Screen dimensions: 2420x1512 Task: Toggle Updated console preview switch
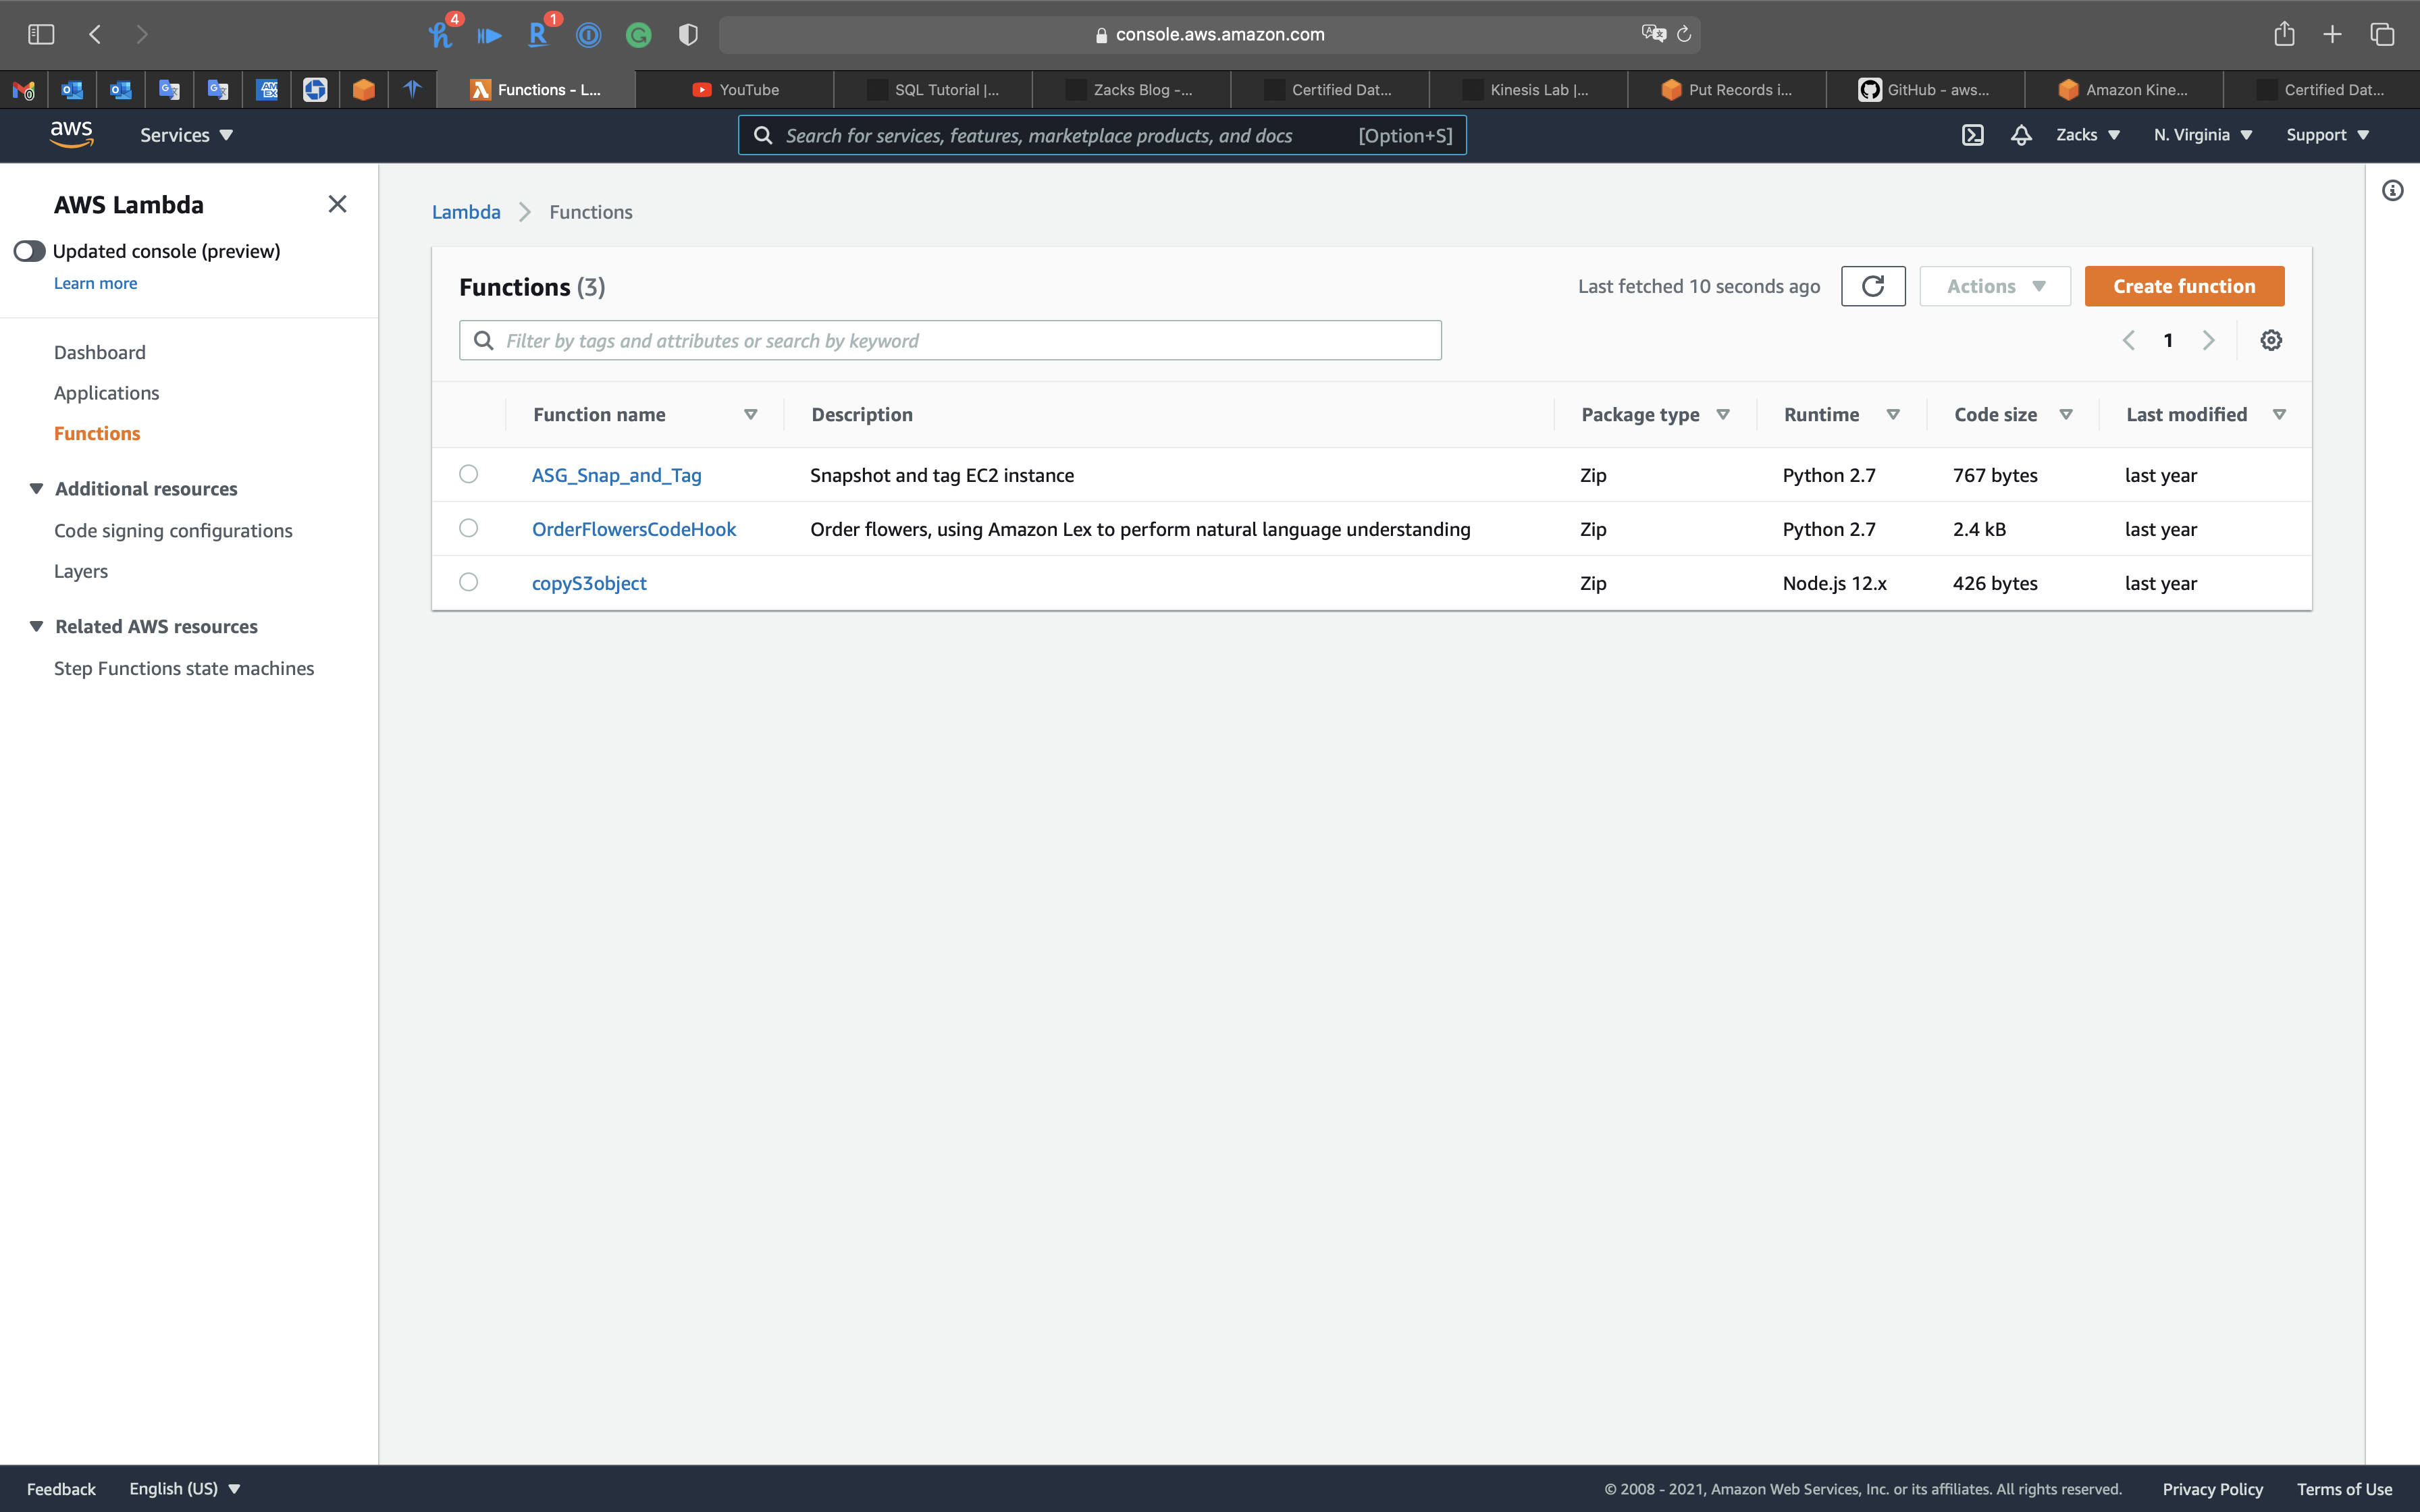coord(29,251)
